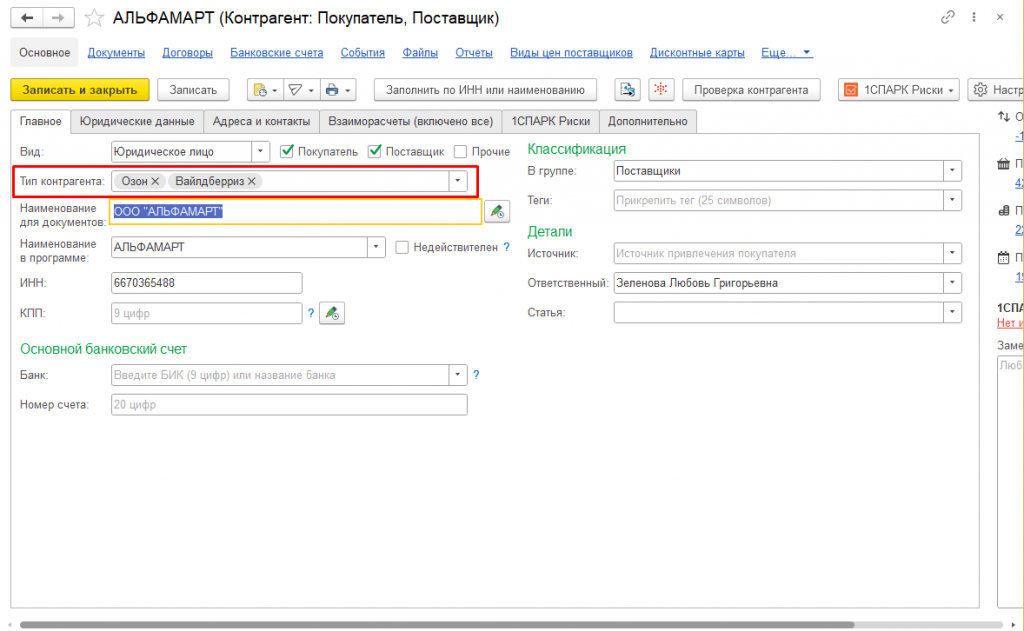
Task: Open the Договоры link
Action: (x=187, y=53)
